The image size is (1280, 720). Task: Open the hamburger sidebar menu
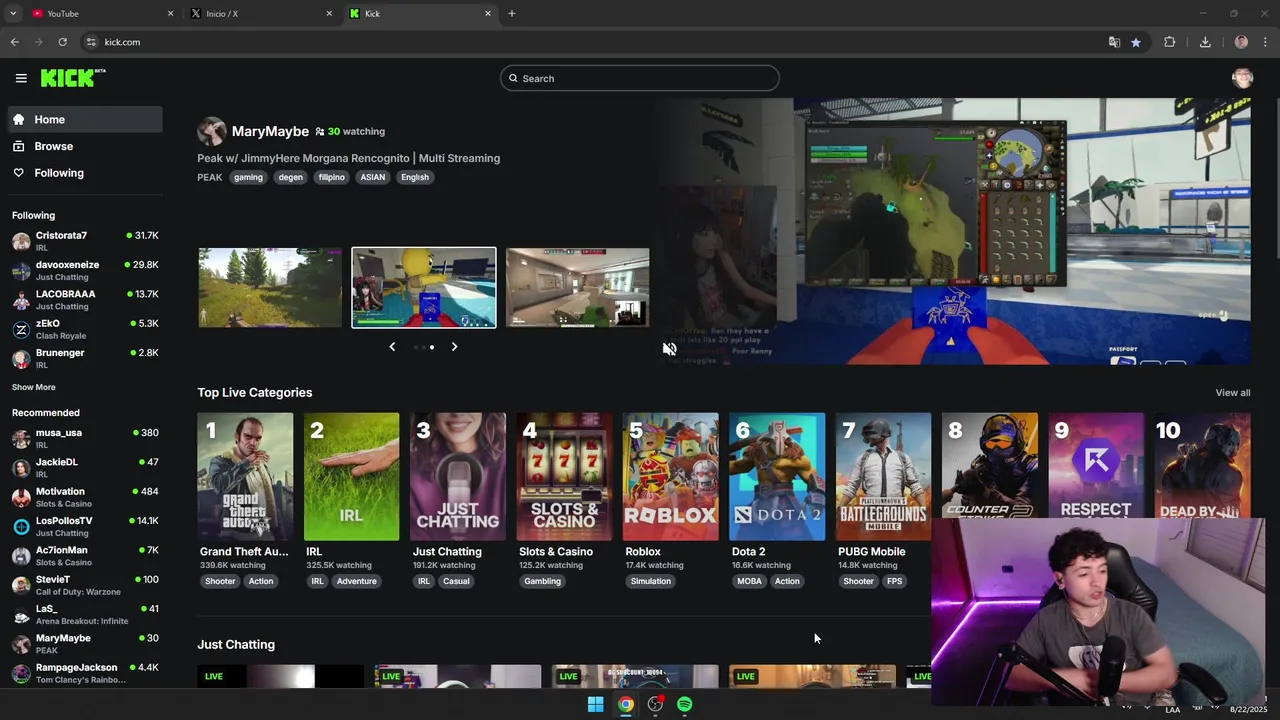pos(21,78)
